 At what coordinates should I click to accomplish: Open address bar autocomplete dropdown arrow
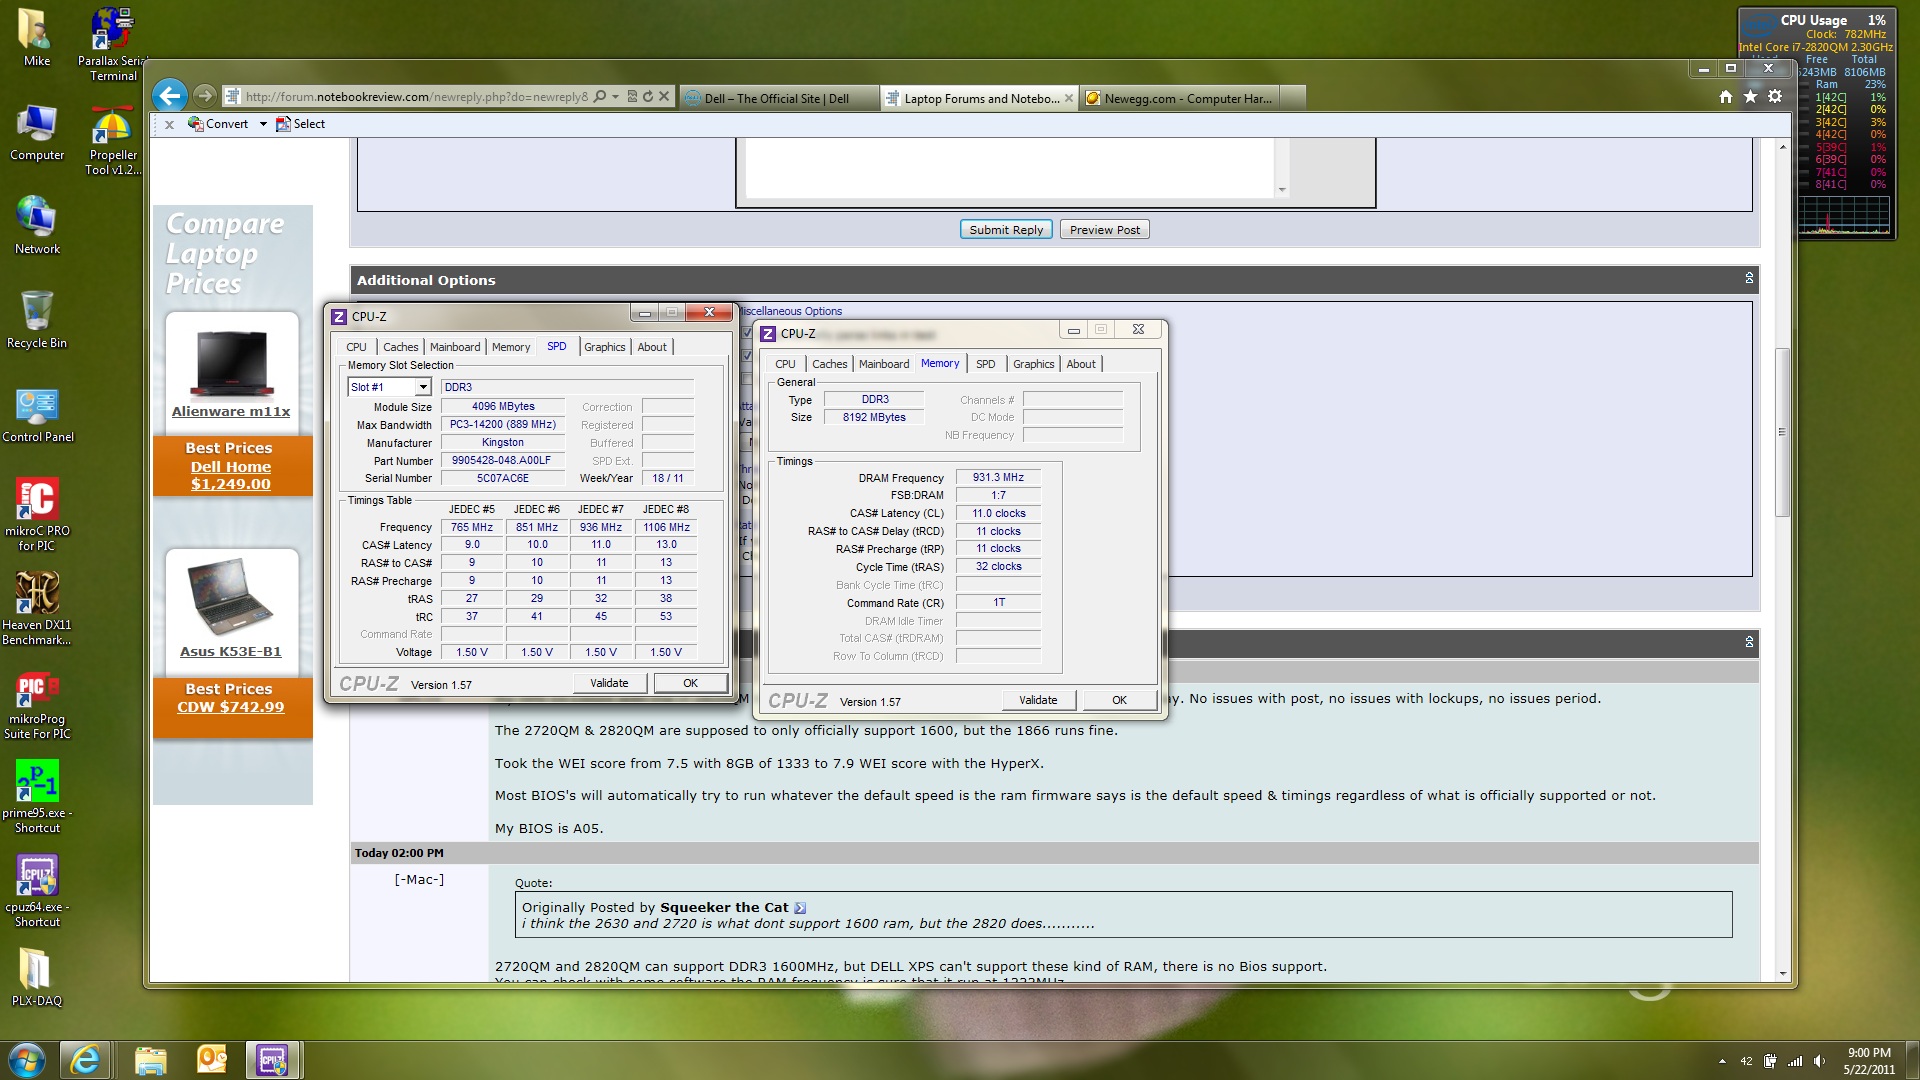coord(615,97)
